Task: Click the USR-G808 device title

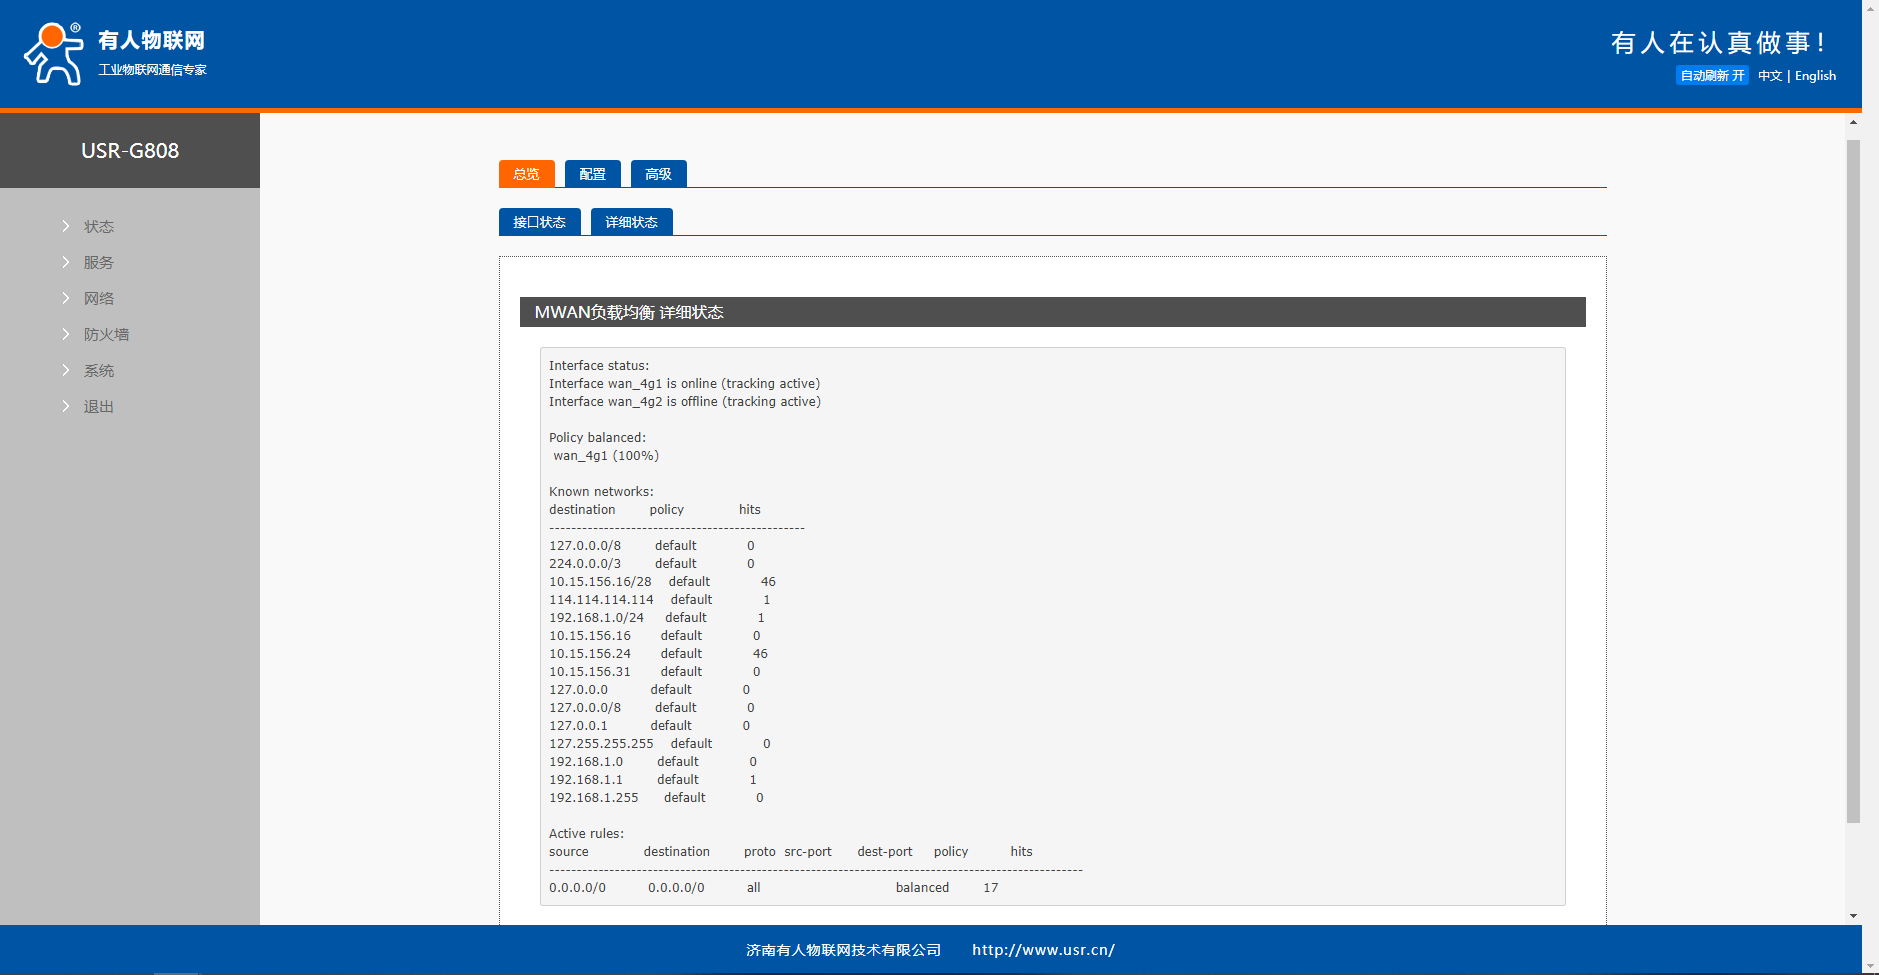Action: click(x=130, y=151)
